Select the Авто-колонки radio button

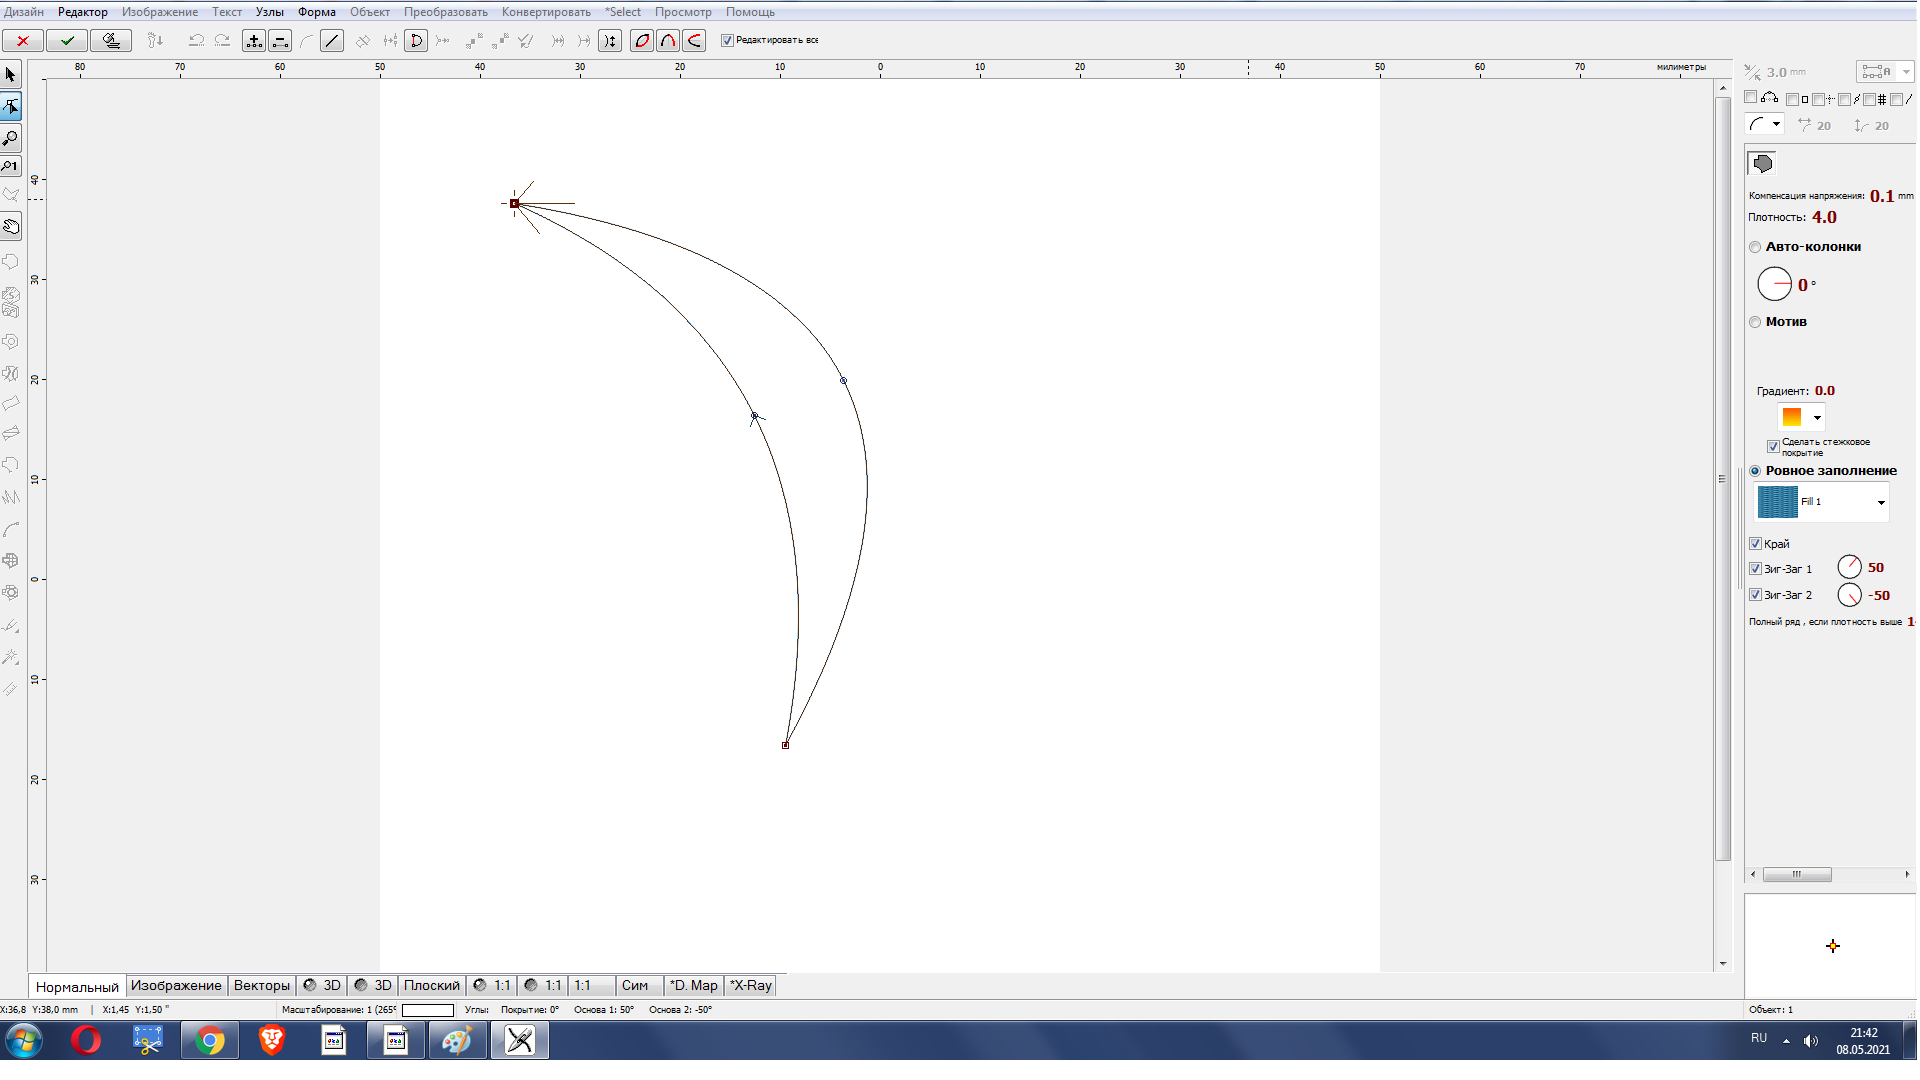click(x=1755, y=247)
